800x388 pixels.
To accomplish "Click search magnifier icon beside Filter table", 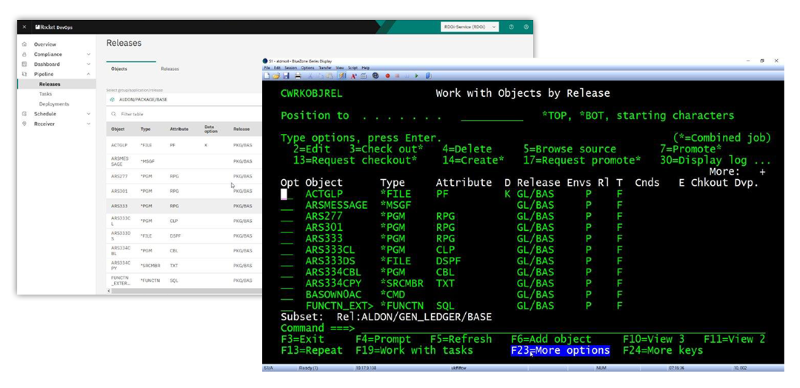I will point(113,114).
